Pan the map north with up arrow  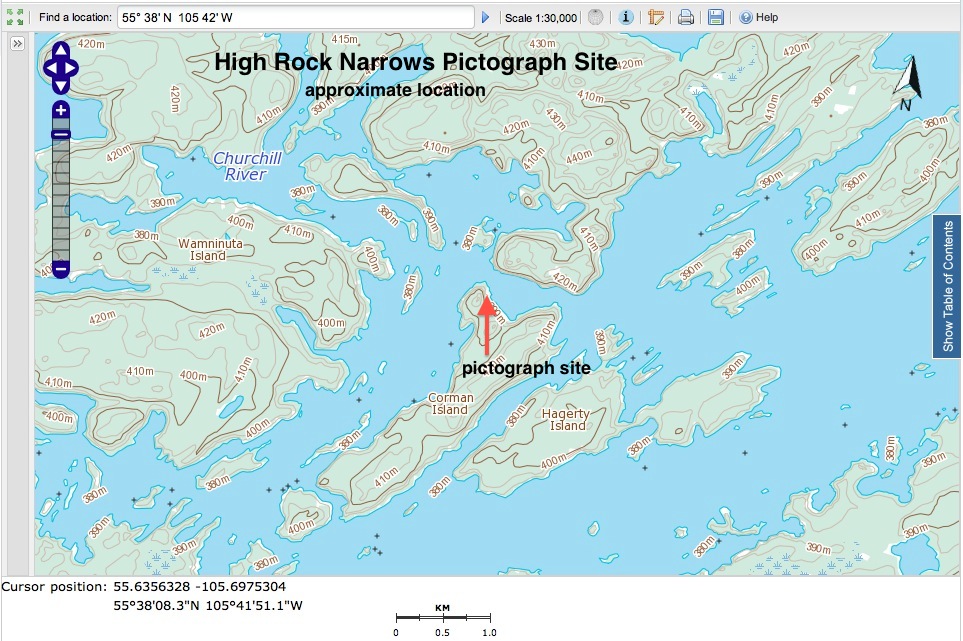pos(61,50)
